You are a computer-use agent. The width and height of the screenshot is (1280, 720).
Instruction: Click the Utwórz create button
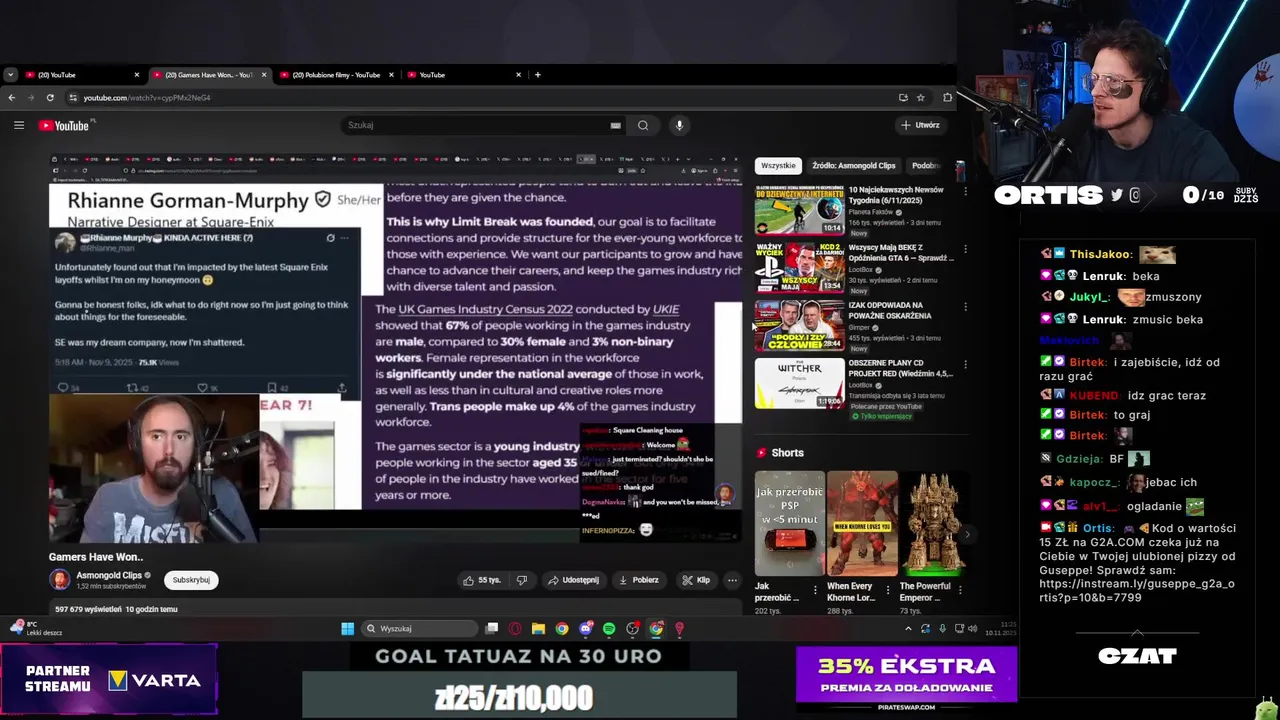[x=920, y=125]
